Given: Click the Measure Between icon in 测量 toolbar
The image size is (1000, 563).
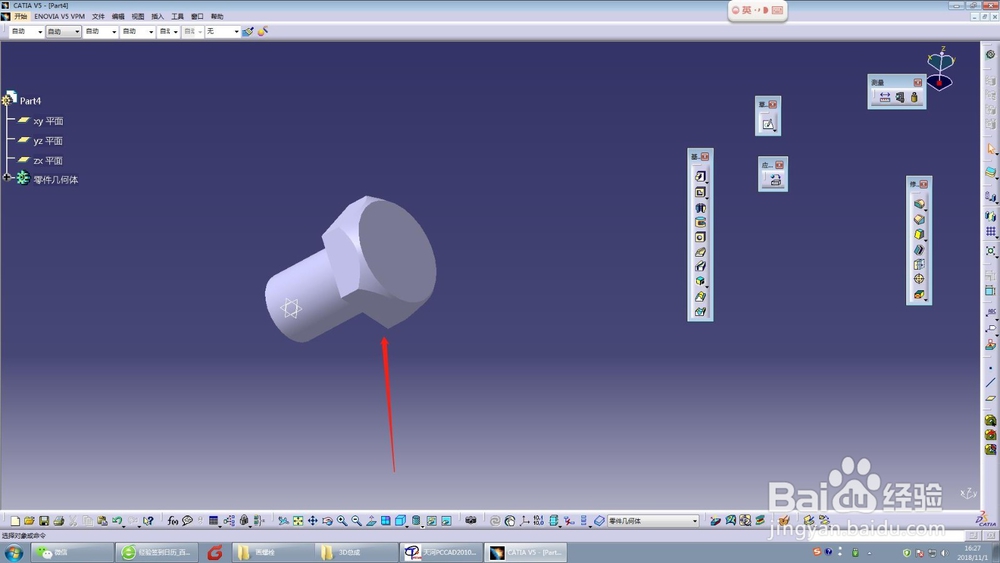Looking at the screenshot, I should (x=885, y=98).
